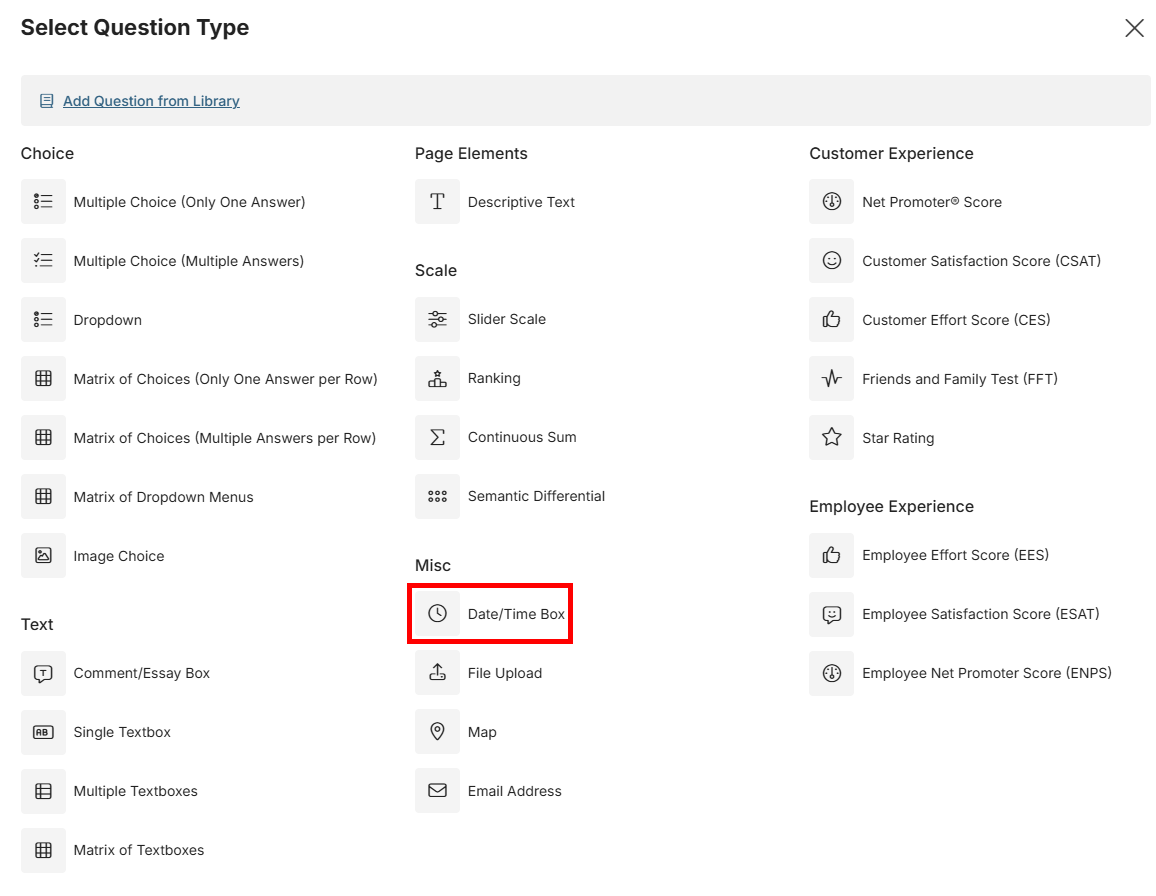Select Matrix of Dropdown Menus label
The width and height of the screenshot is (1156, 896).
(164, 497)
